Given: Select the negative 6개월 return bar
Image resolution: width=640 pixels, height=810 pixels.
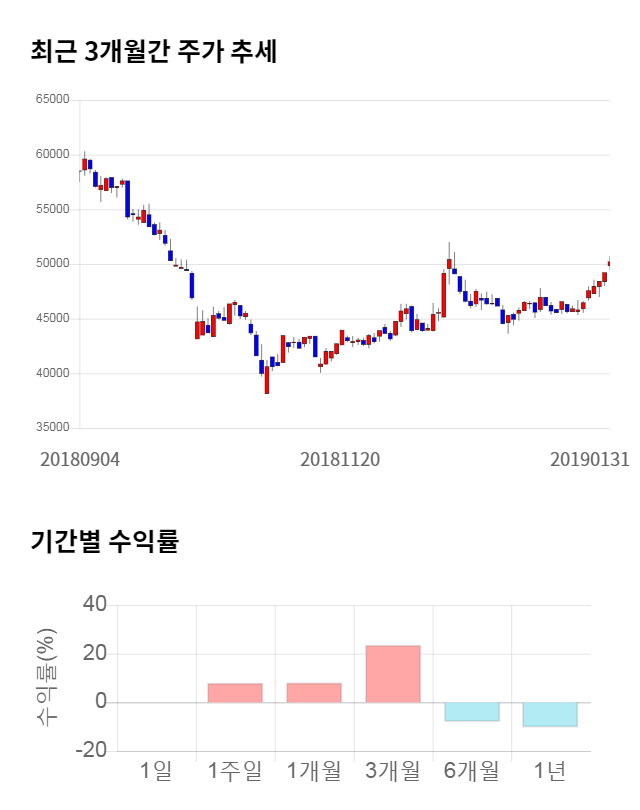Looking at the screenshot, I should tap(471, 711).
